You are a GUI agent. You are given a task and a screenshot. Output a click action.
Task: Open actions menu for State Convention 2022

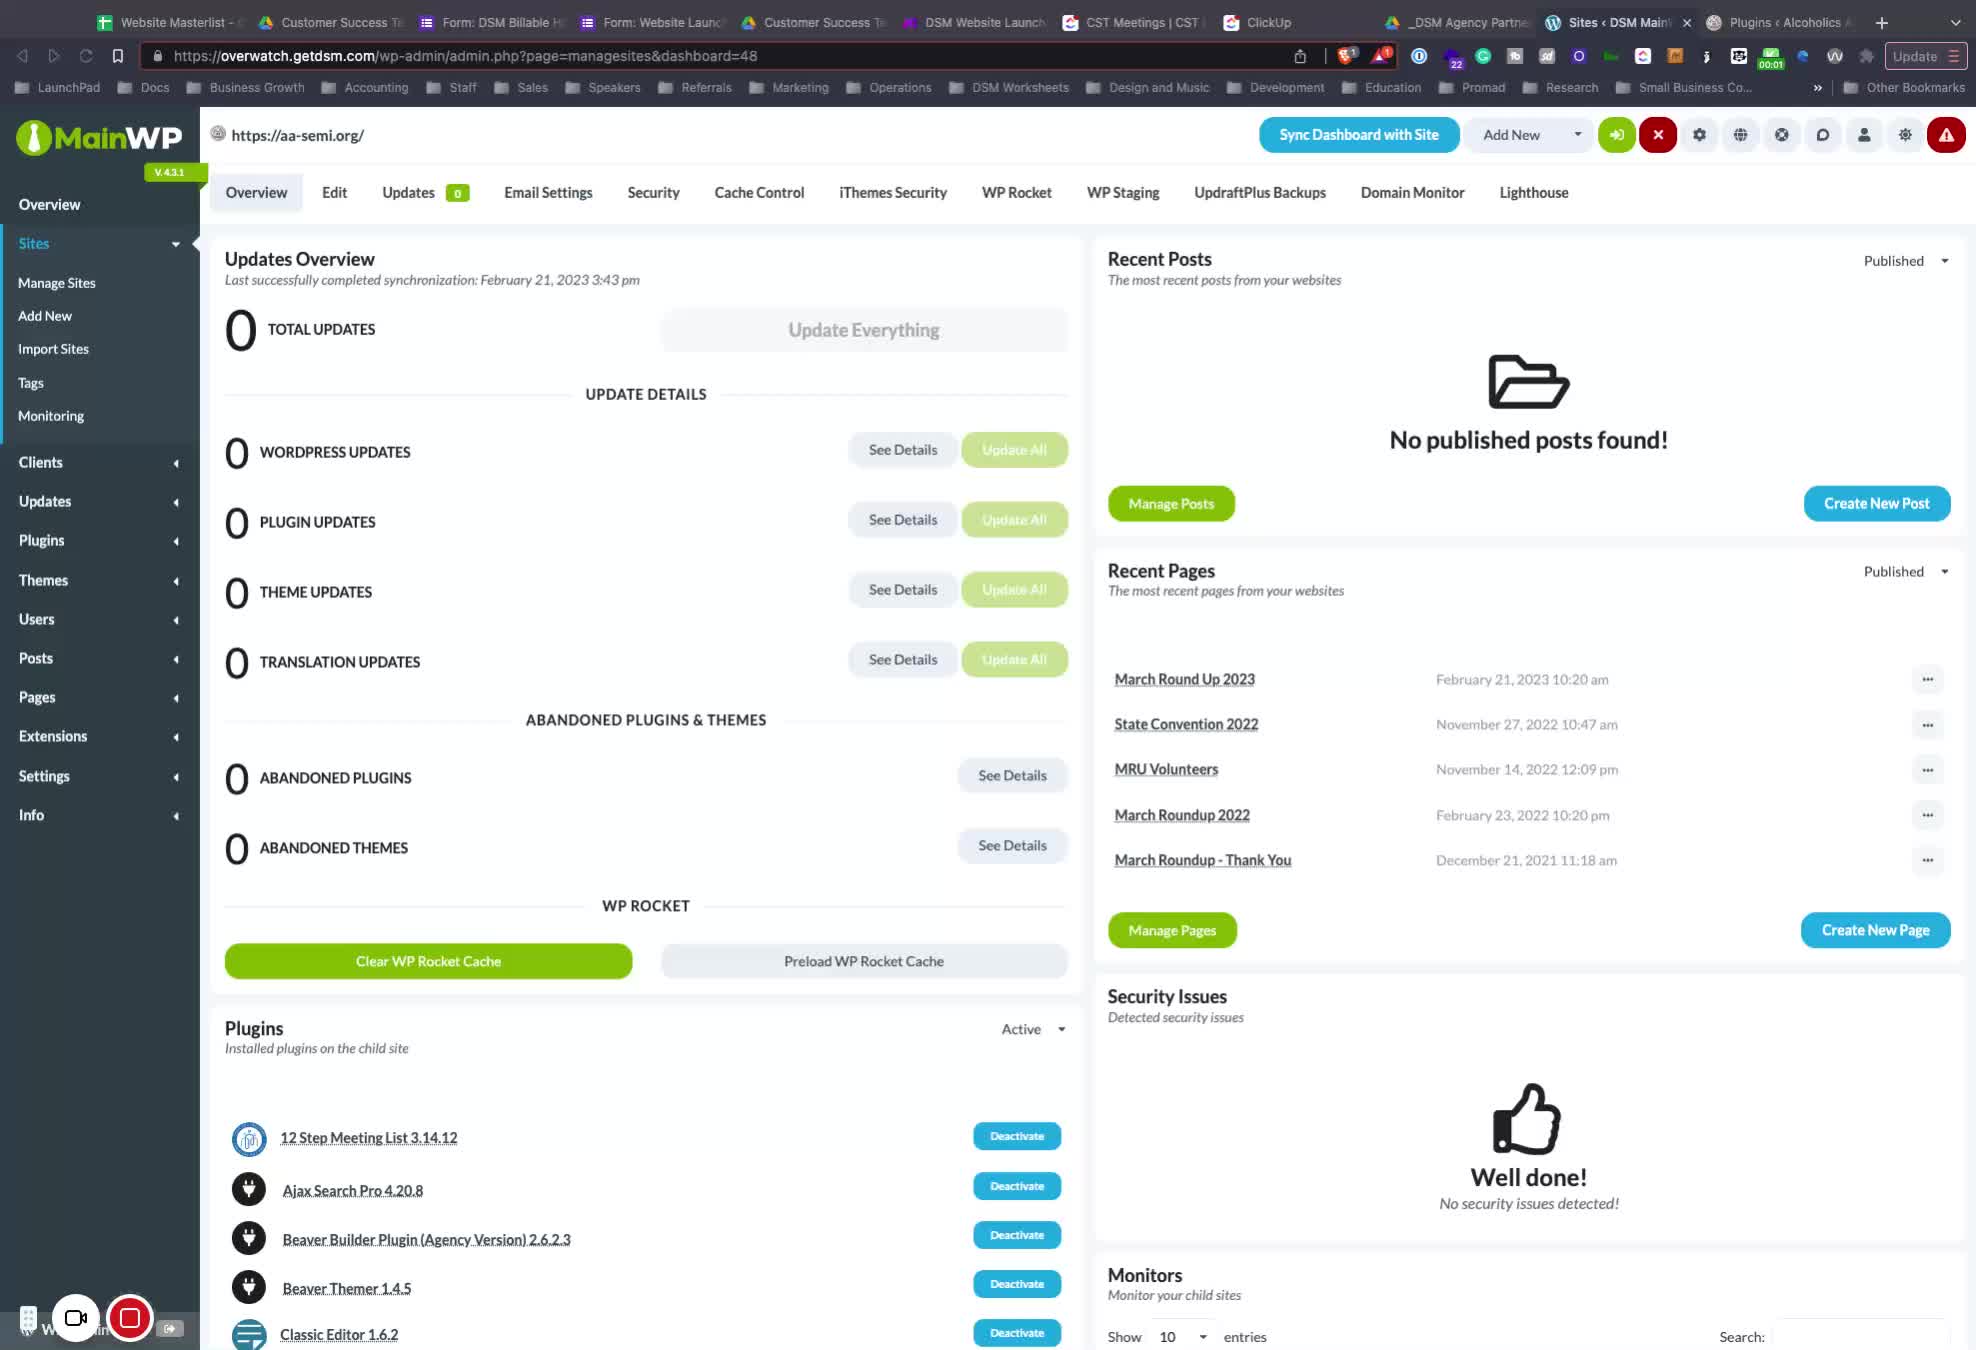(x=1927, y=725)
